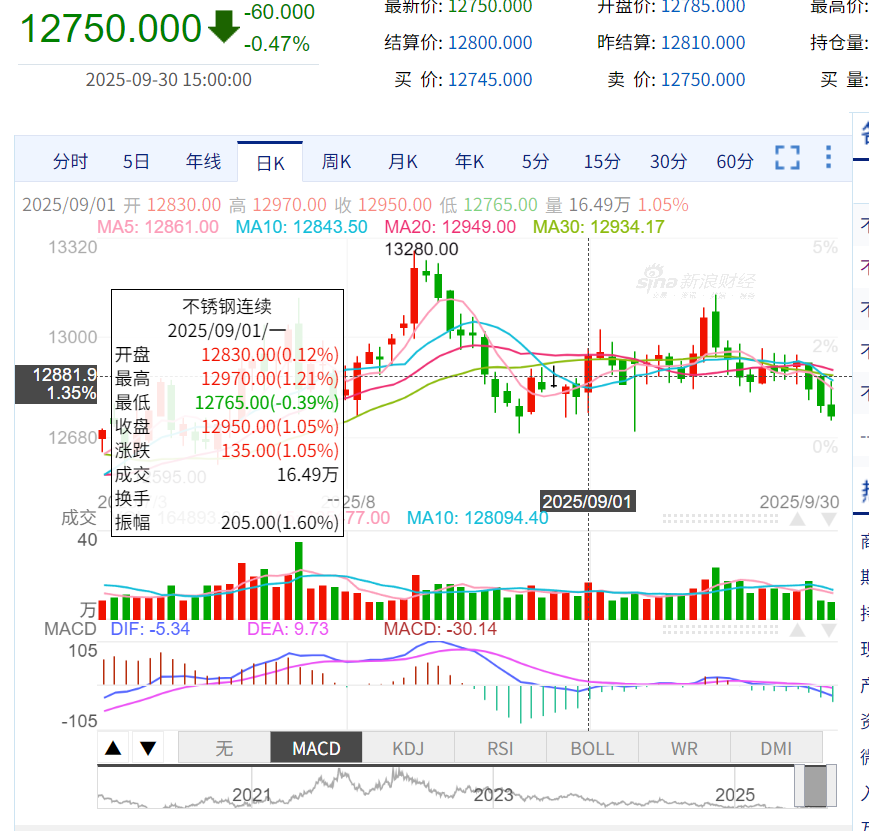Click the gray range slider handle
The image size is (869, 831).
coord(815,786)
